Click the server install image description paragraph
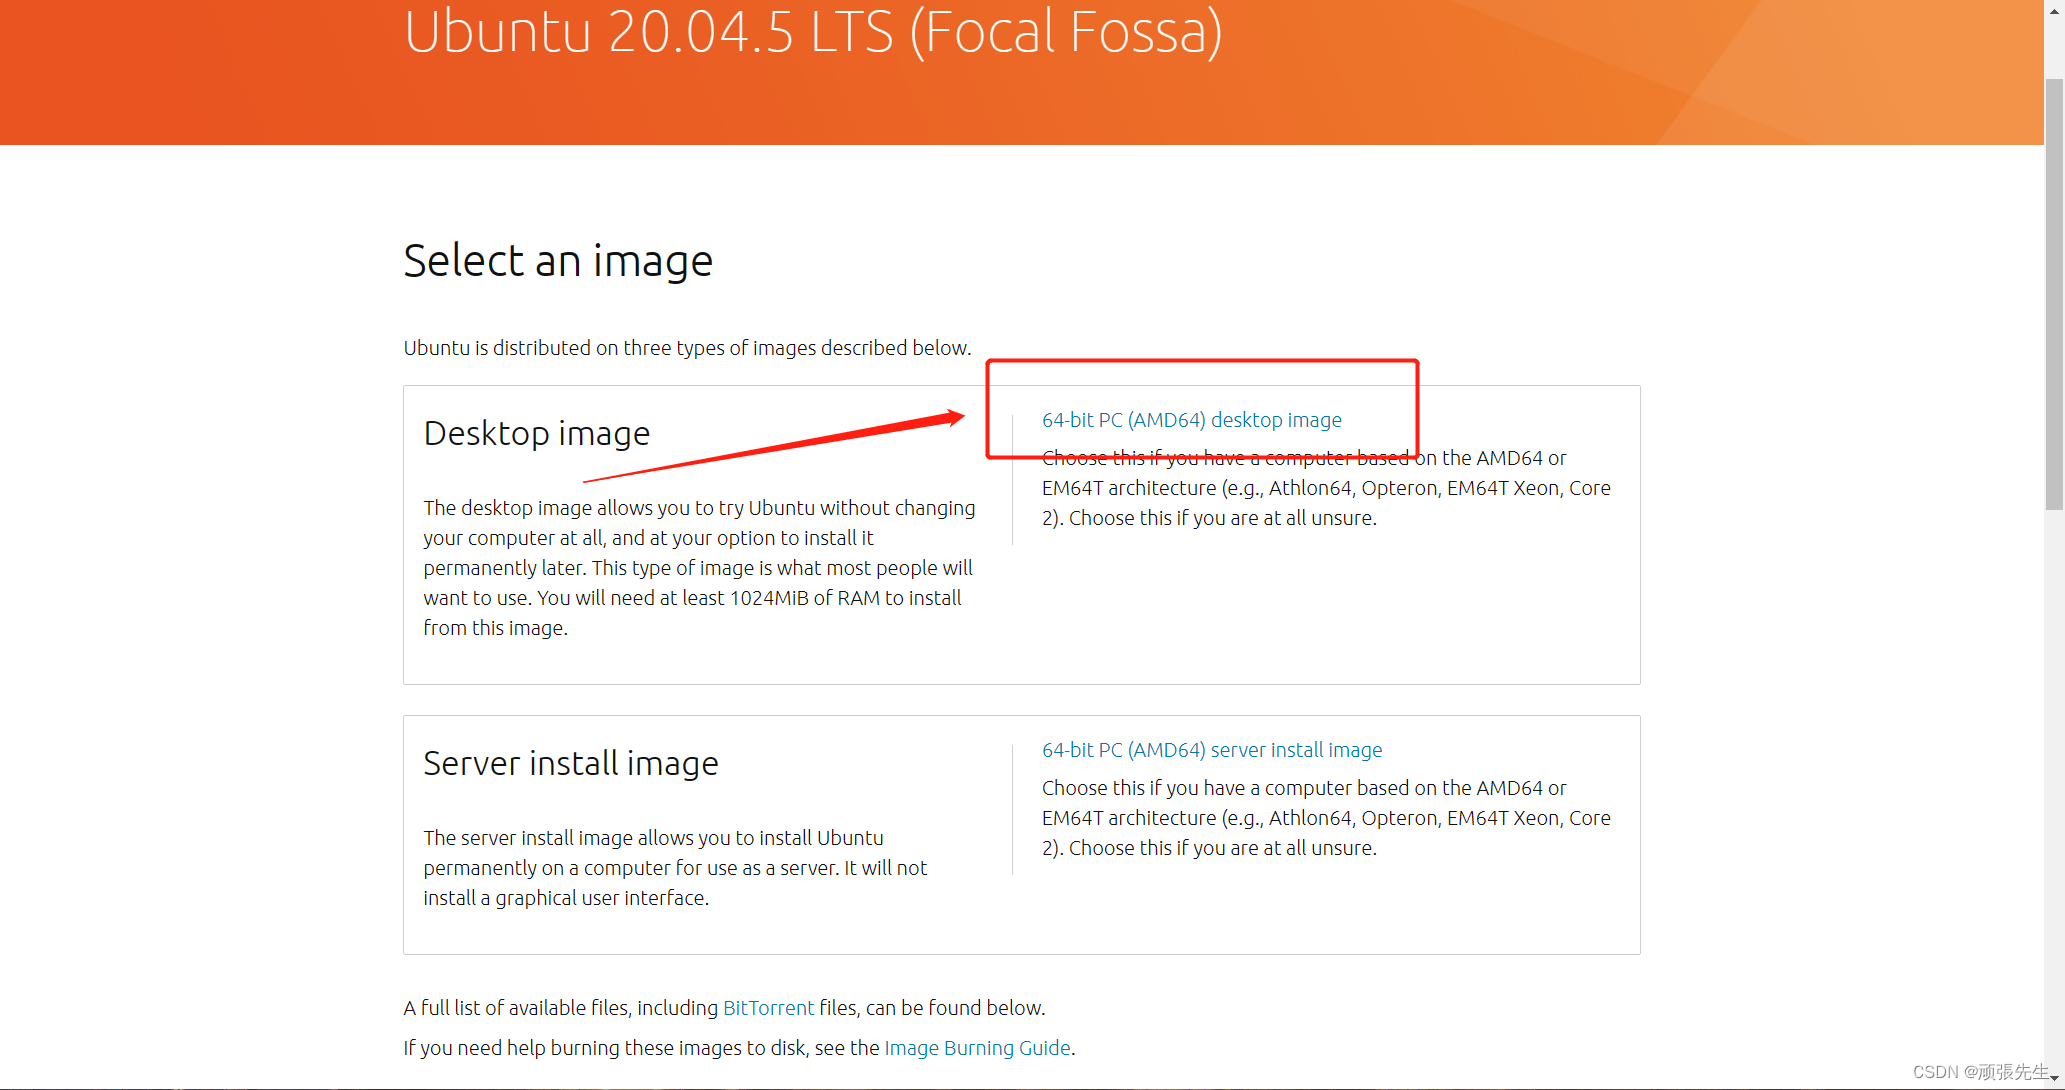The height and width of the screenshot is (1090, 2065). [x=675, y=868]
